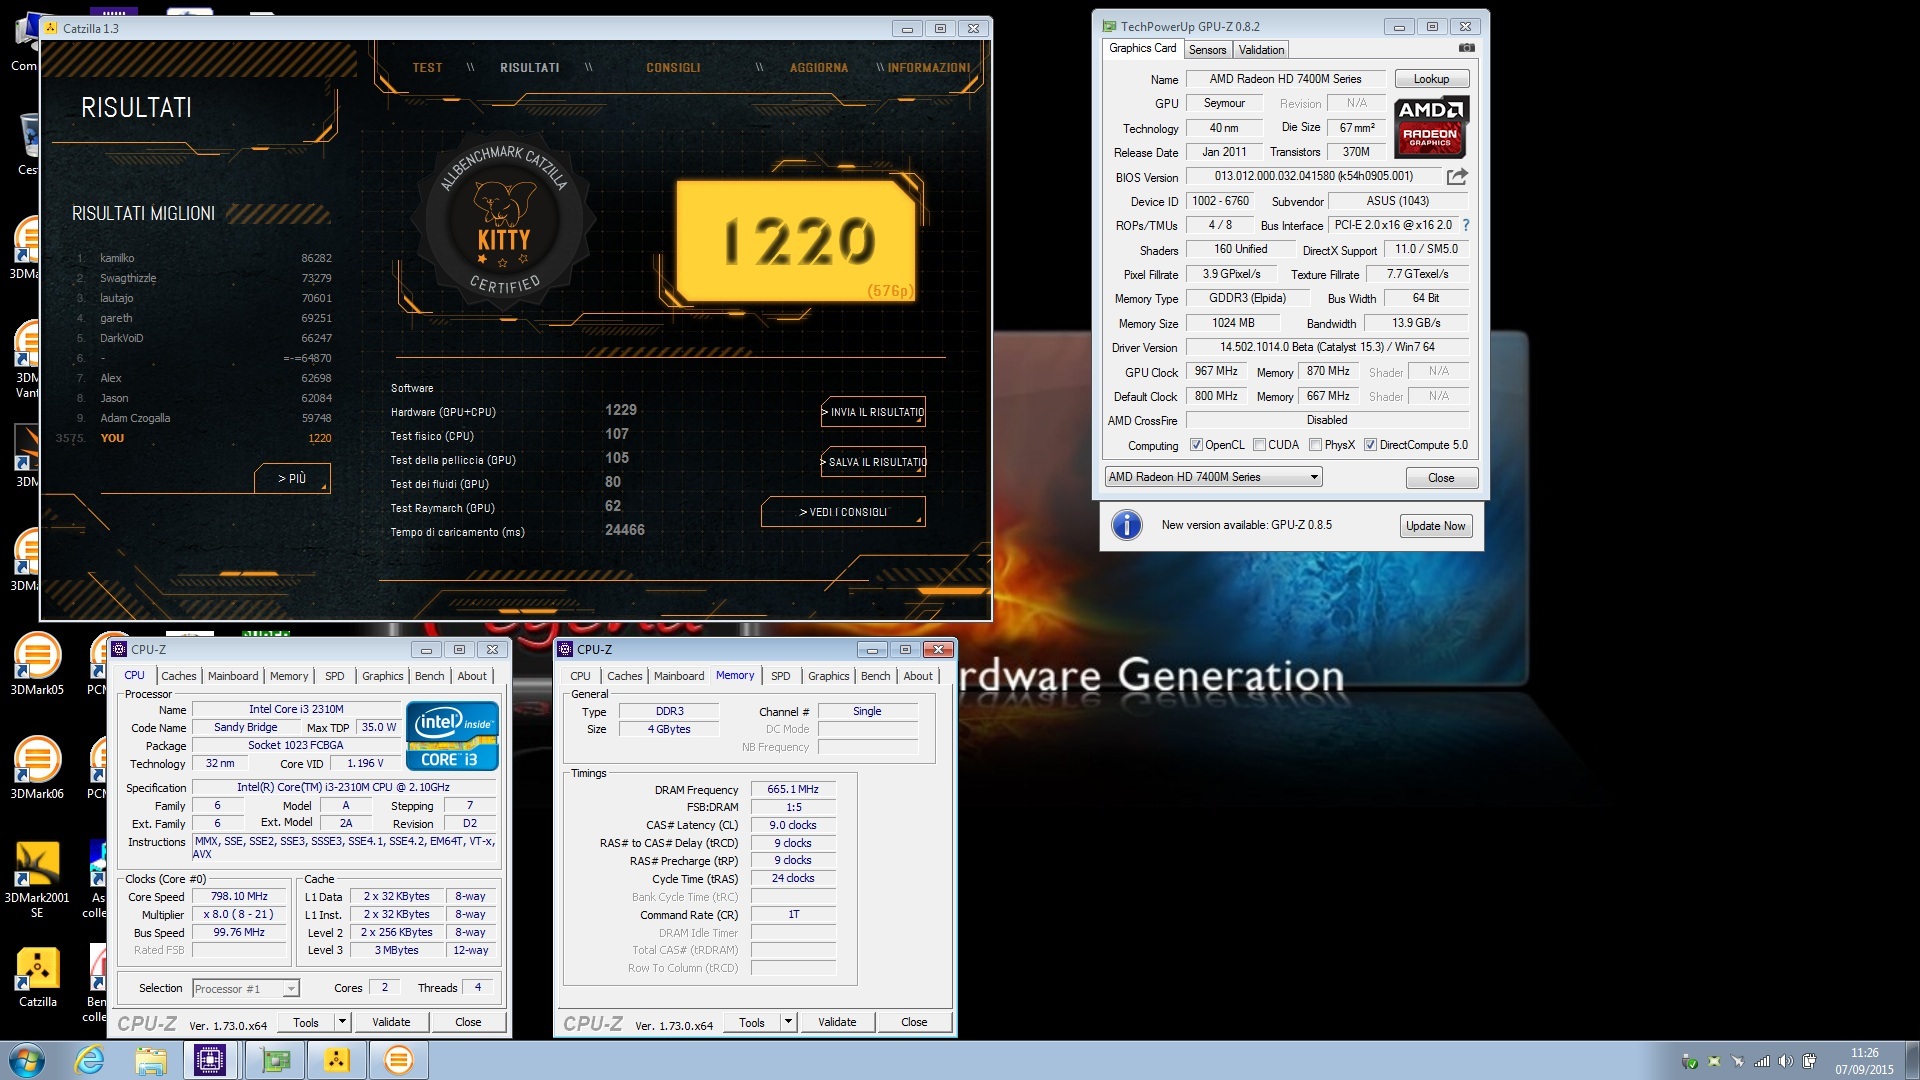This screenshot has width=1920, height=1080.
Task: Open the Mainboard tab in left CPU-Z
Action: pos(233,676)
